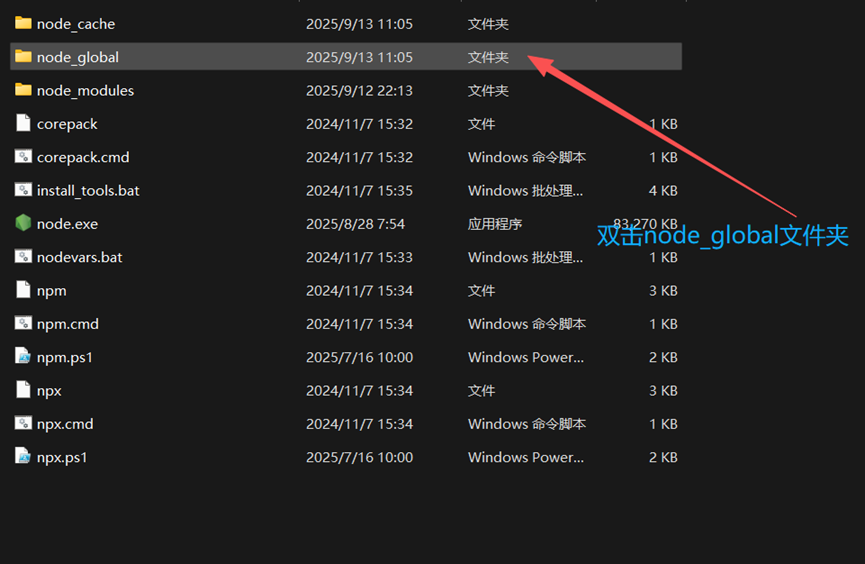Click the npx blank file icon

click(23, 389)
